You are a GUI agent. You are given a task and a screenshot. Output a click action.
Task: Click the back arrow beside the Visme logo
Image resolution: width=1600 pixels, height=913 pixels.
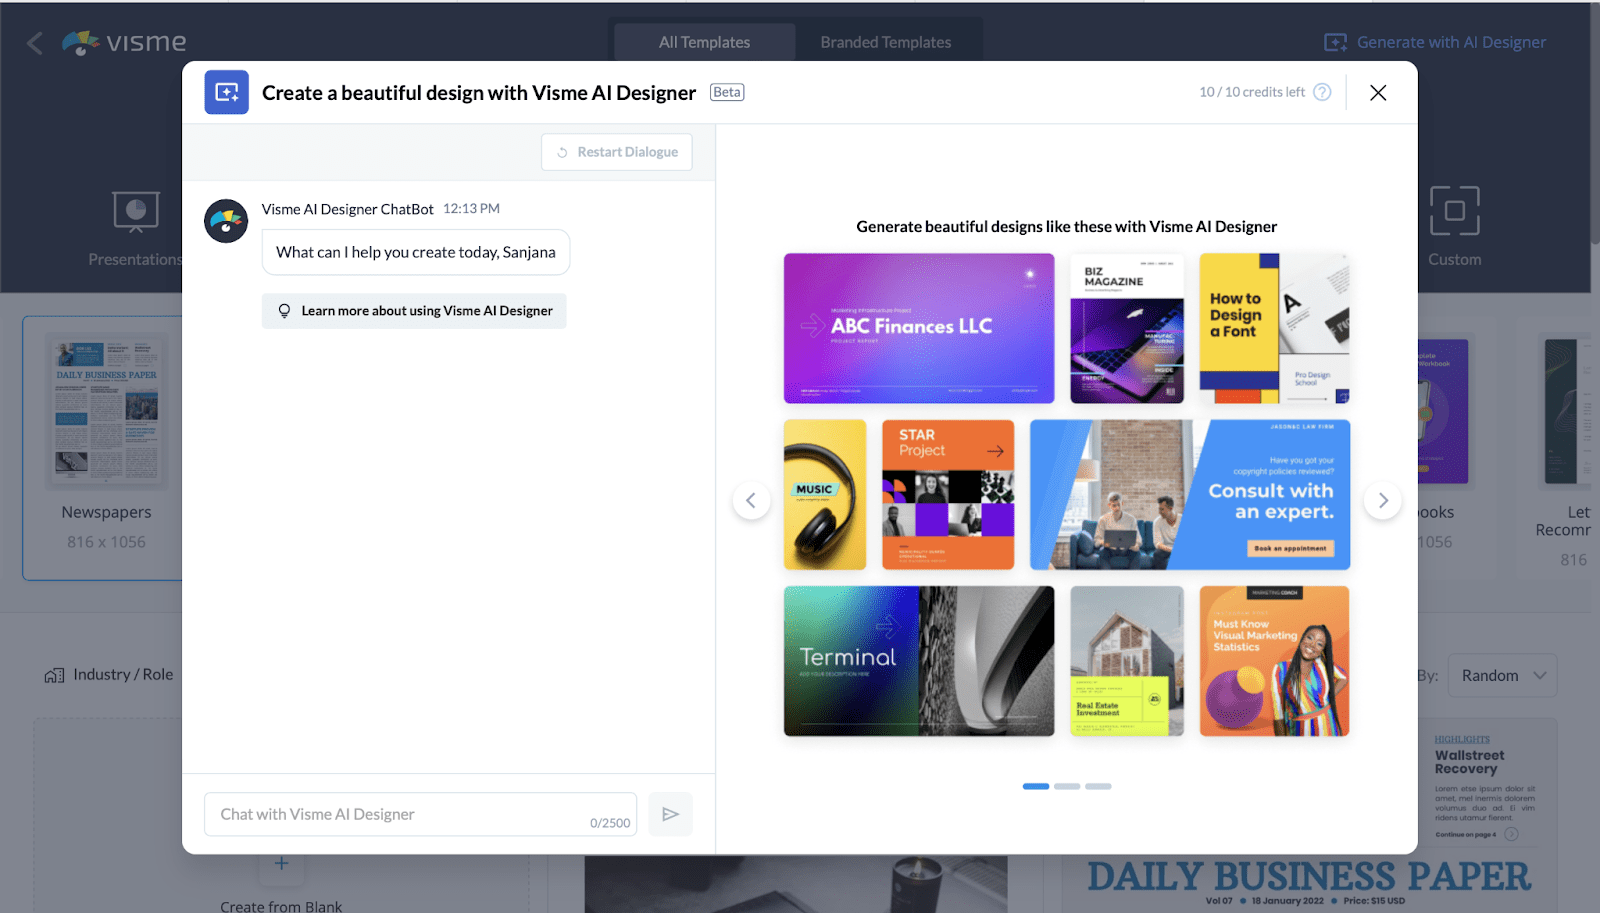click(33, 41)
